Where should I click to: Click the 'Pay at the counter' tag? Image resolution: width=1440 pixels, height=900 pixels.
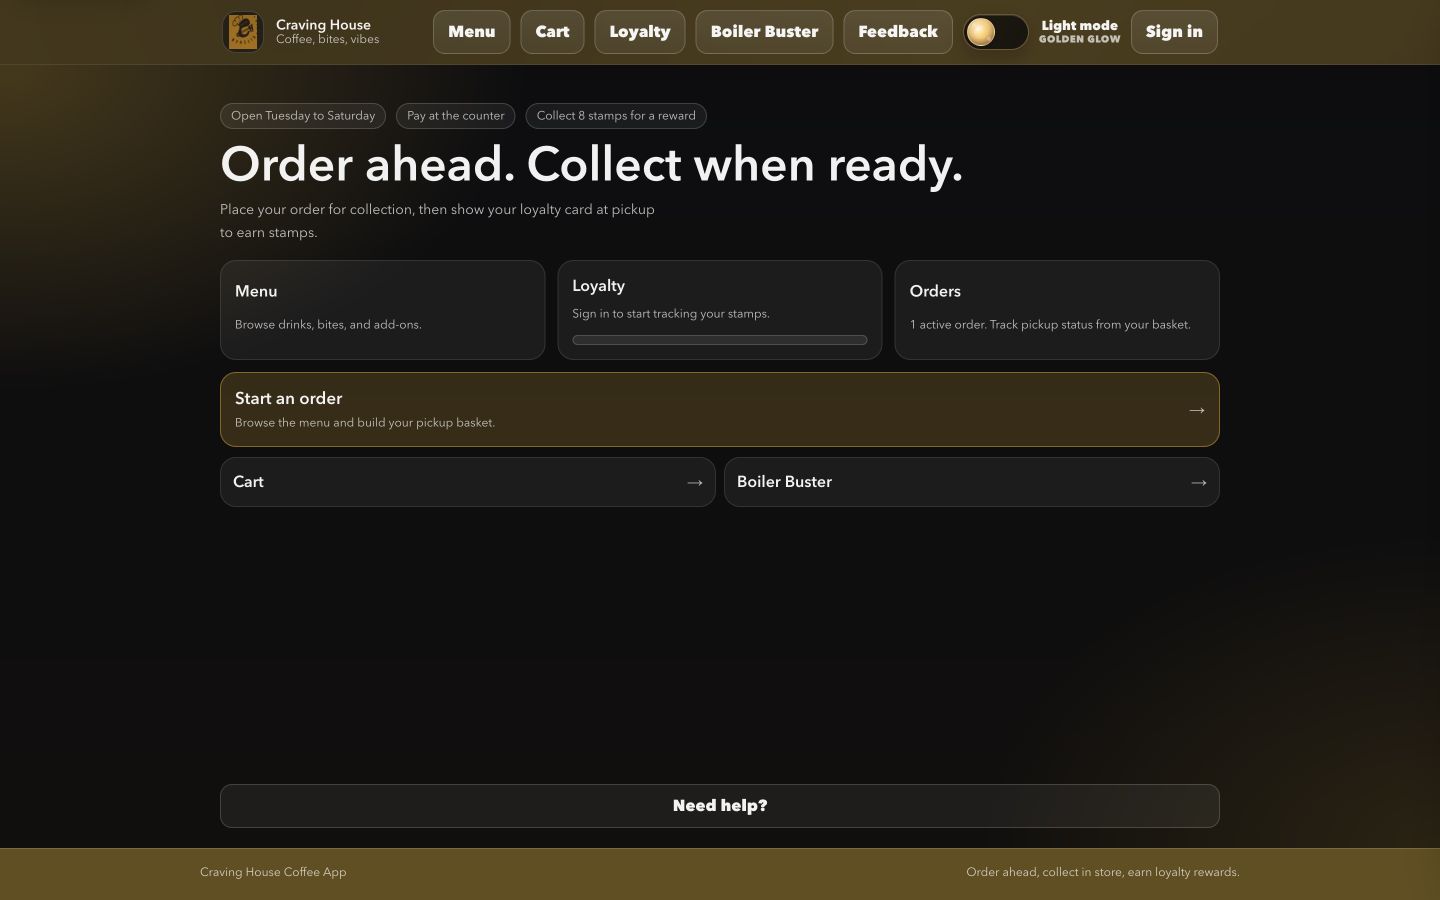(456, 116)
